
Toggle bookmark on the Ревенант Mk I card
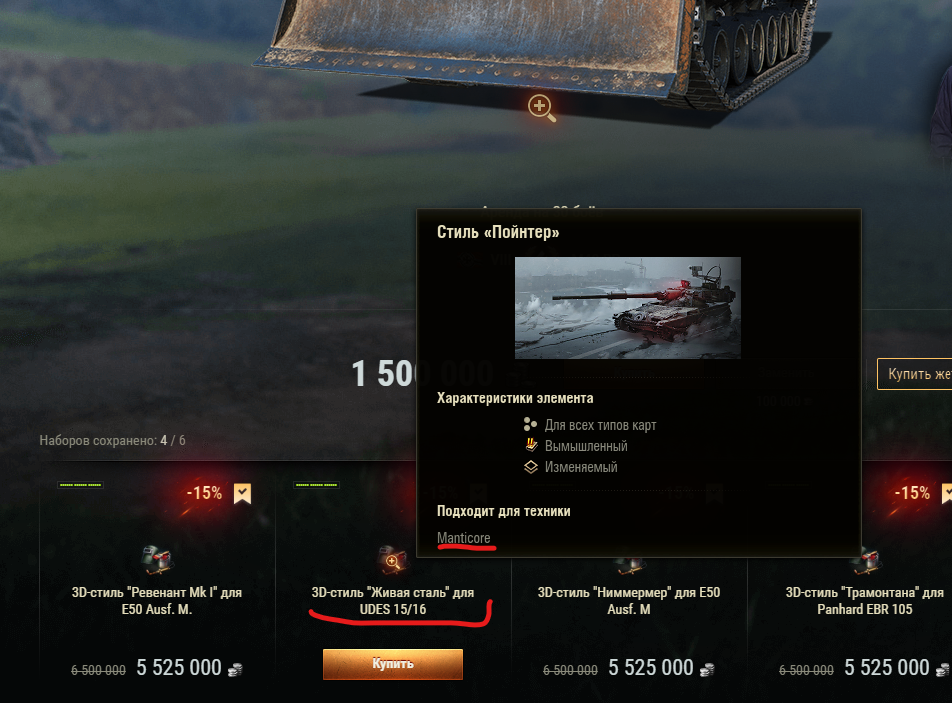pos(242,494)
